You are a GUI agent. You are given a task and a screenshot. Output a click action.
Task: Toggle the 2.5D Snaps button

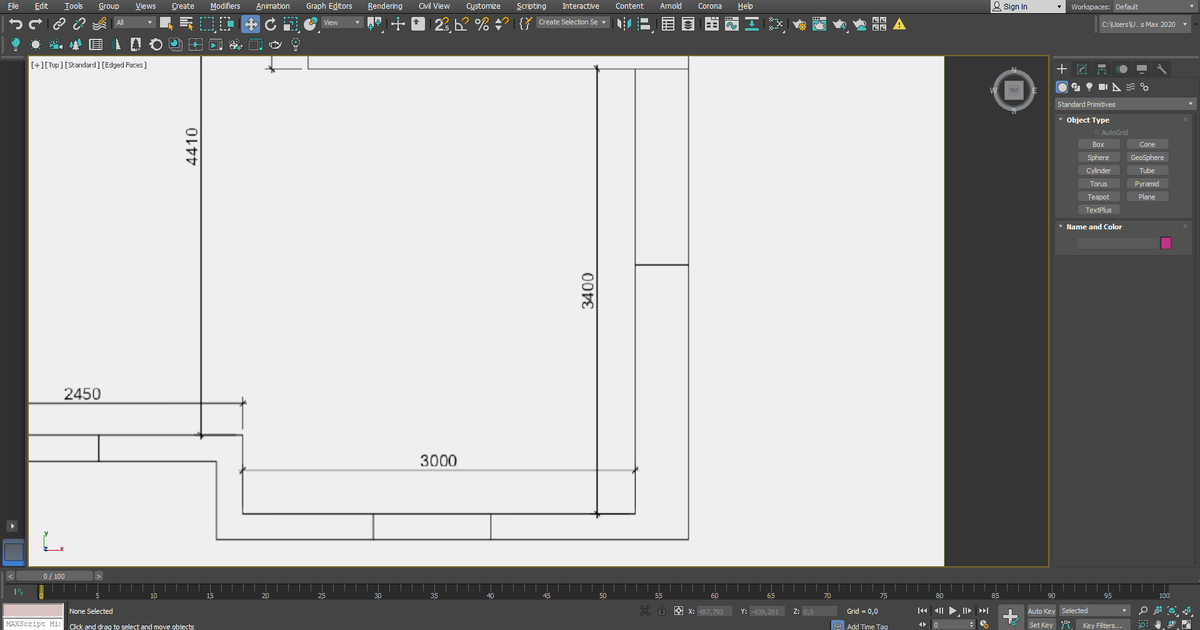point(441,24)
